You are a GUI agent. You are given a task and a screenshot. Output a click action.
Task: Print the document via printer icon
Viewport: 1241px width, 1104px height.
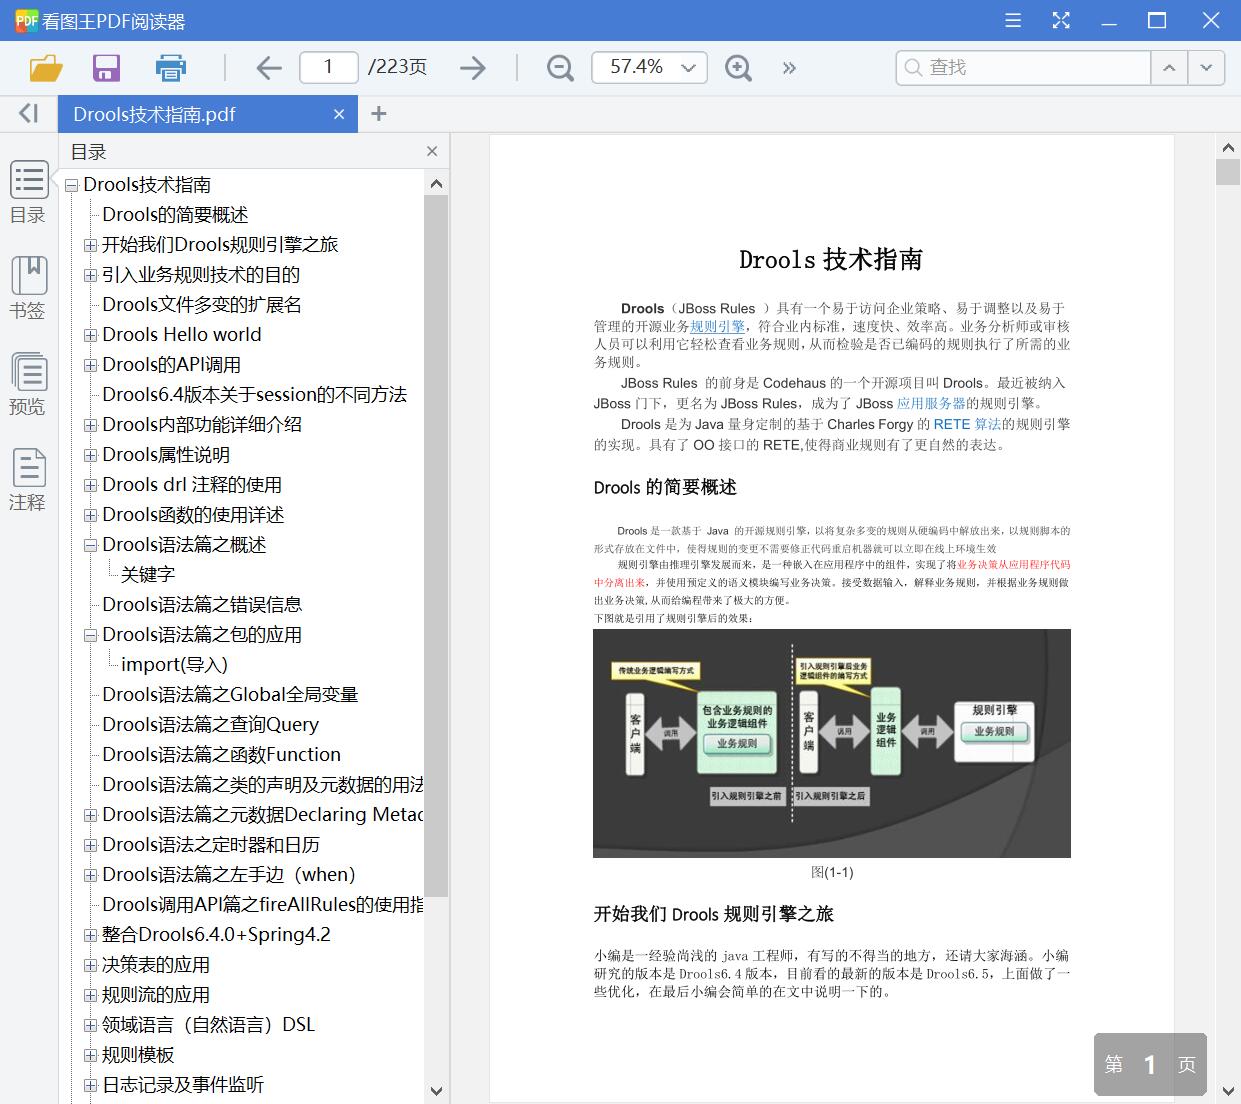point(171,68)
